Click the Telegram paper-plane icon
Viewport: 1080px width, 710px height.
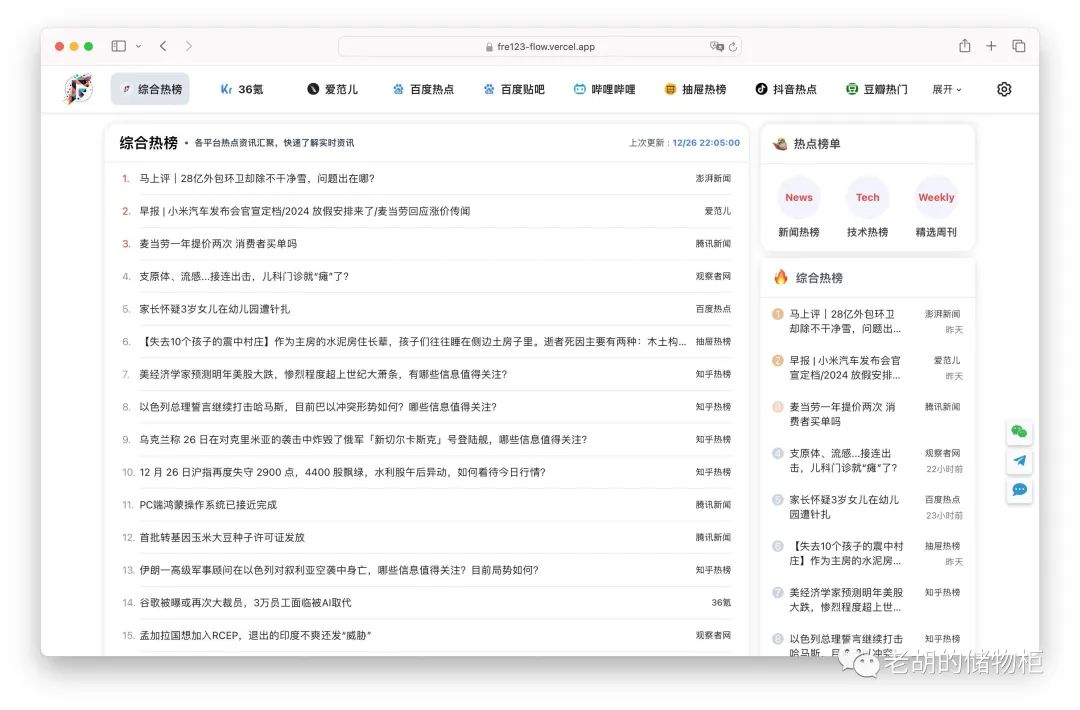click(x=1019, y=461)
